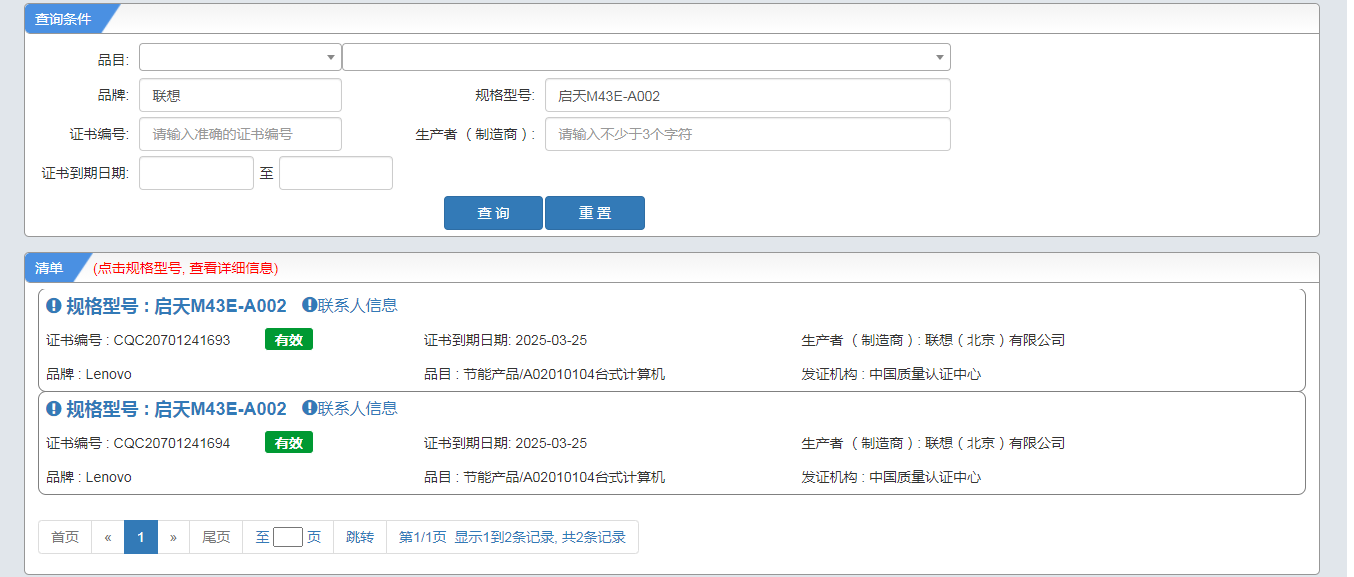This screenshot has width=1354, height=577.
Task: Open the wide second 品目 dropdown
Action: [x=646, y=57]
